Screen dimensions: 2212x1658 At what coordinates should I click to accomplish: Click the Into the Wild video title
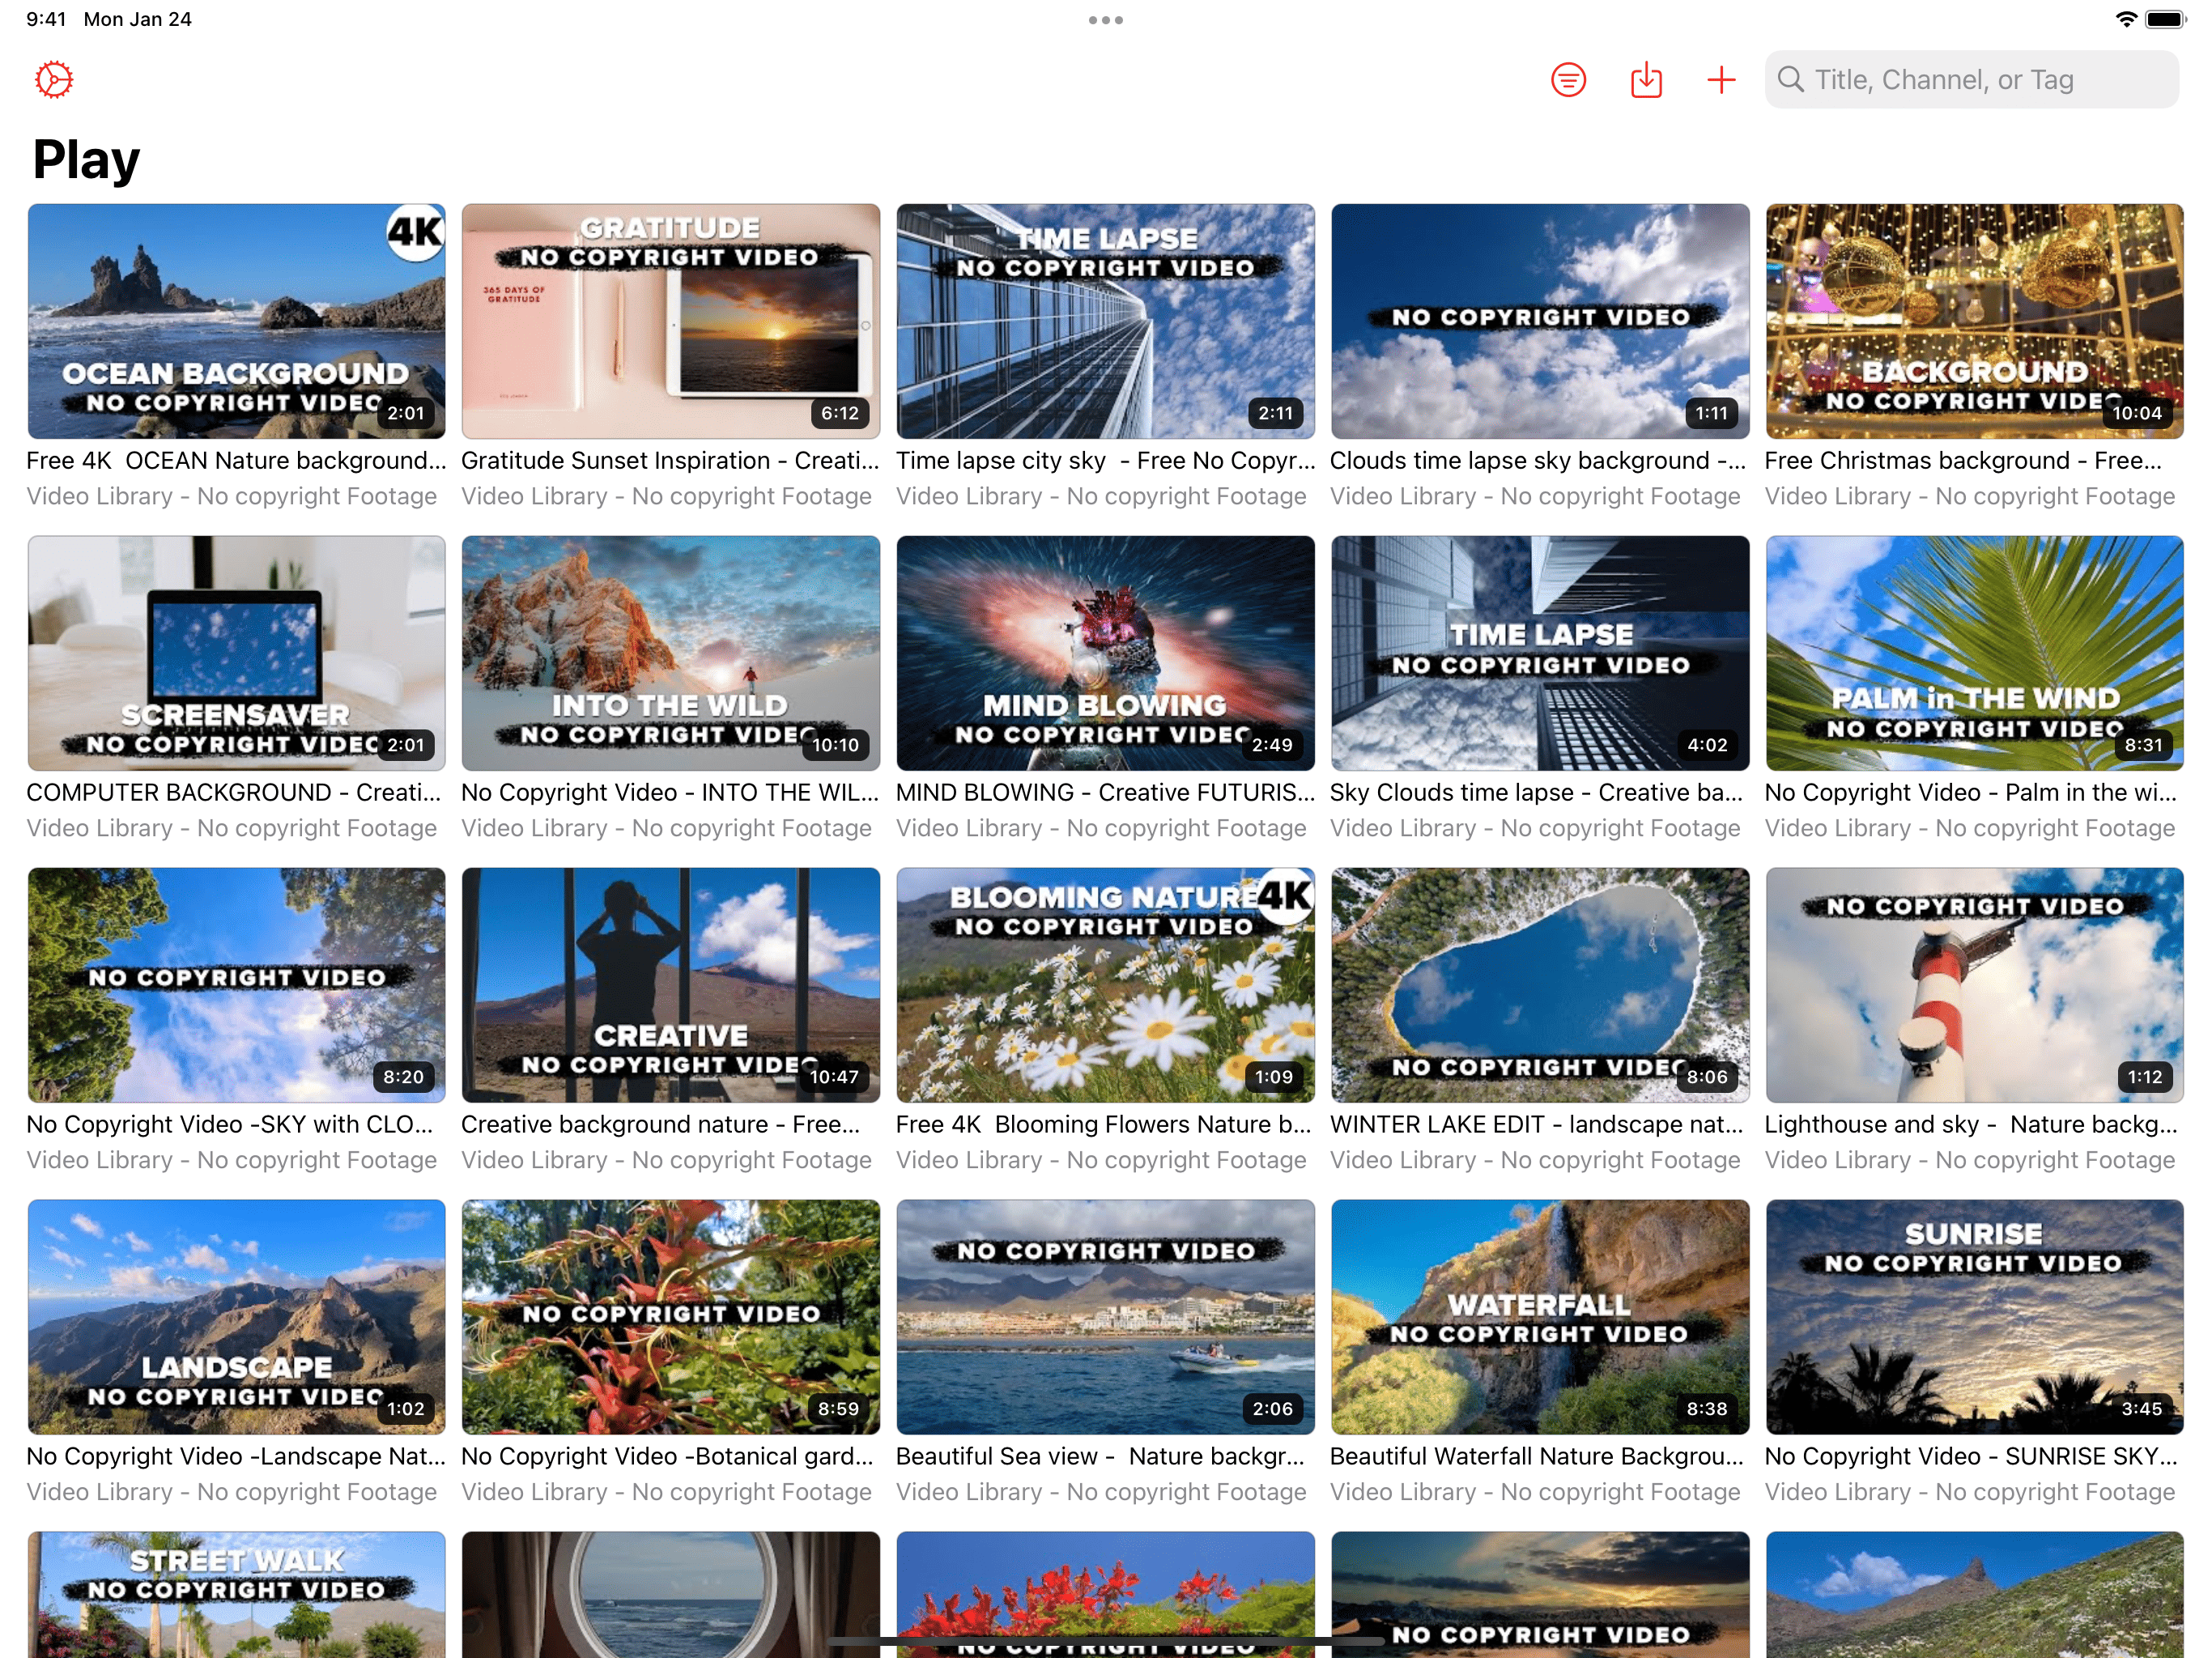[x=670, y=792]
